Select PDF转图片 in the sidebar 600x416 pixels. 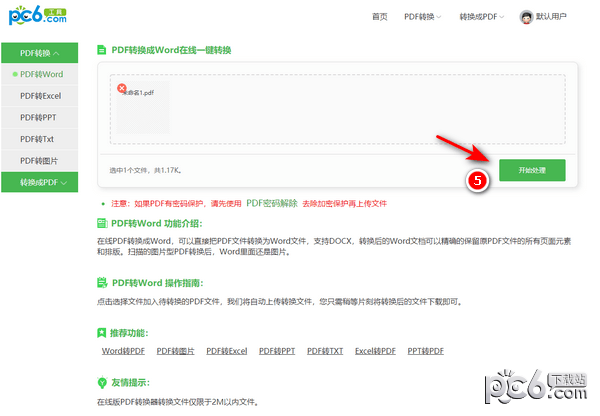pos(41,161)
